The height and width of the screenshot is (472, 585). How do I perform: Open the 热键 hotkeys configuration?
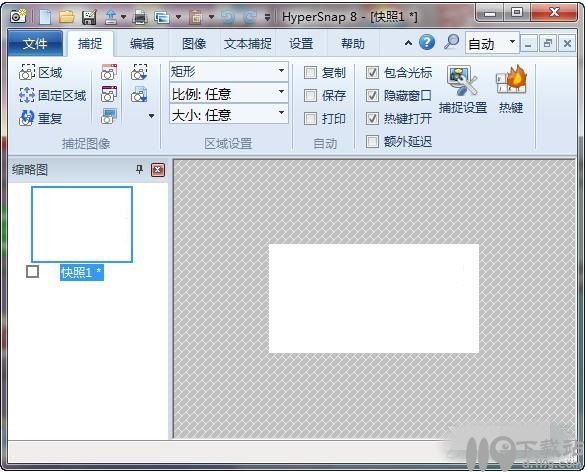coord(511,90)
